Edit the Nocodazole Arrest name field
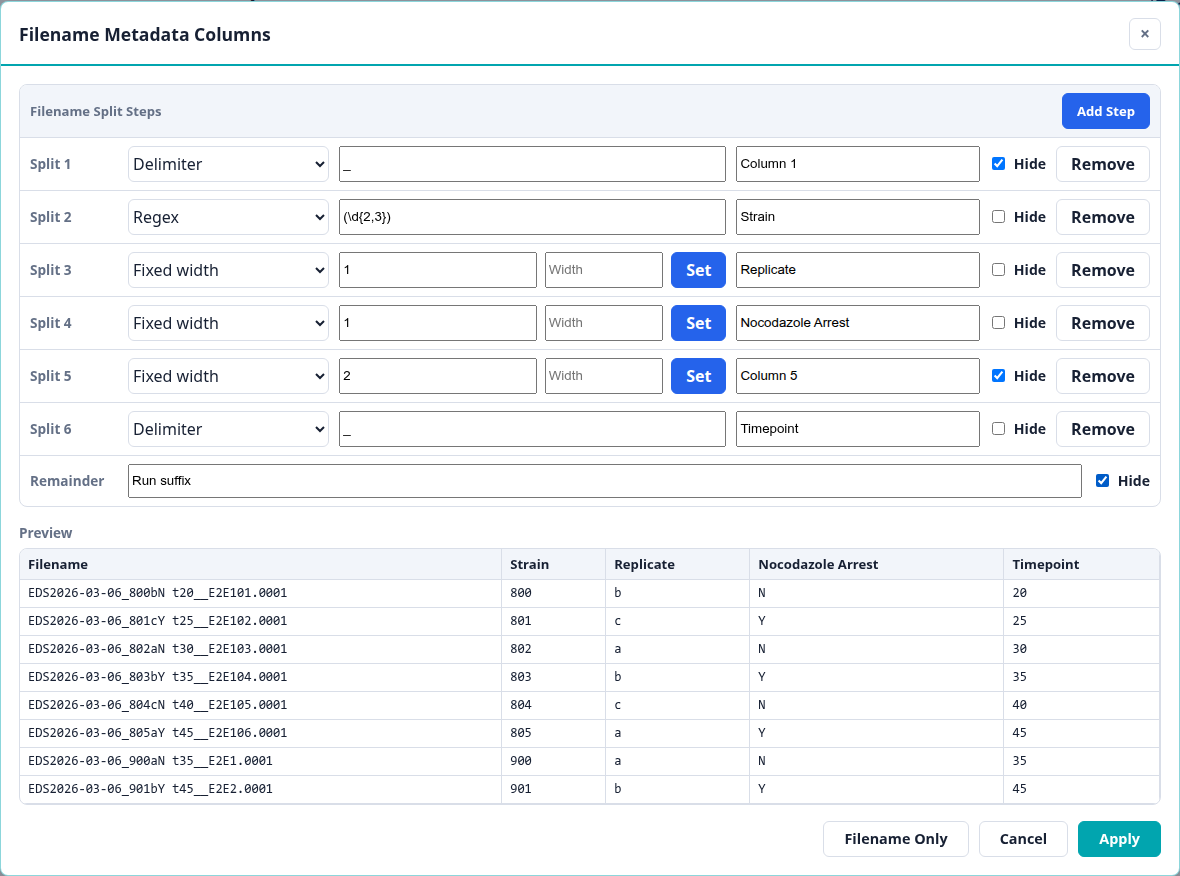The height and width of the screenshot is (876, 1180). click(857, 323)
